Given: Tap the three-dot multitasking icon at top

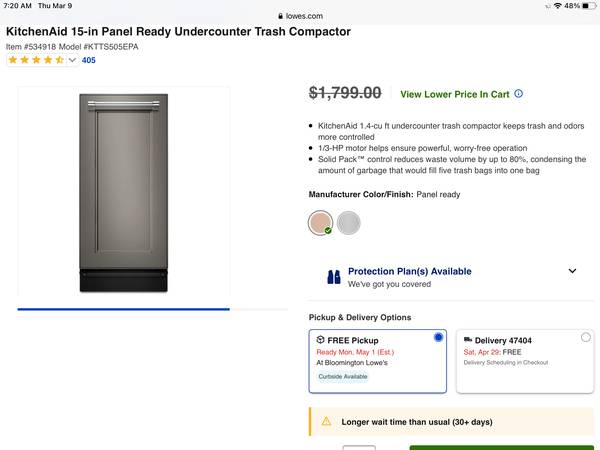Looking at the screenshot, I should click(x=300, y=5).
